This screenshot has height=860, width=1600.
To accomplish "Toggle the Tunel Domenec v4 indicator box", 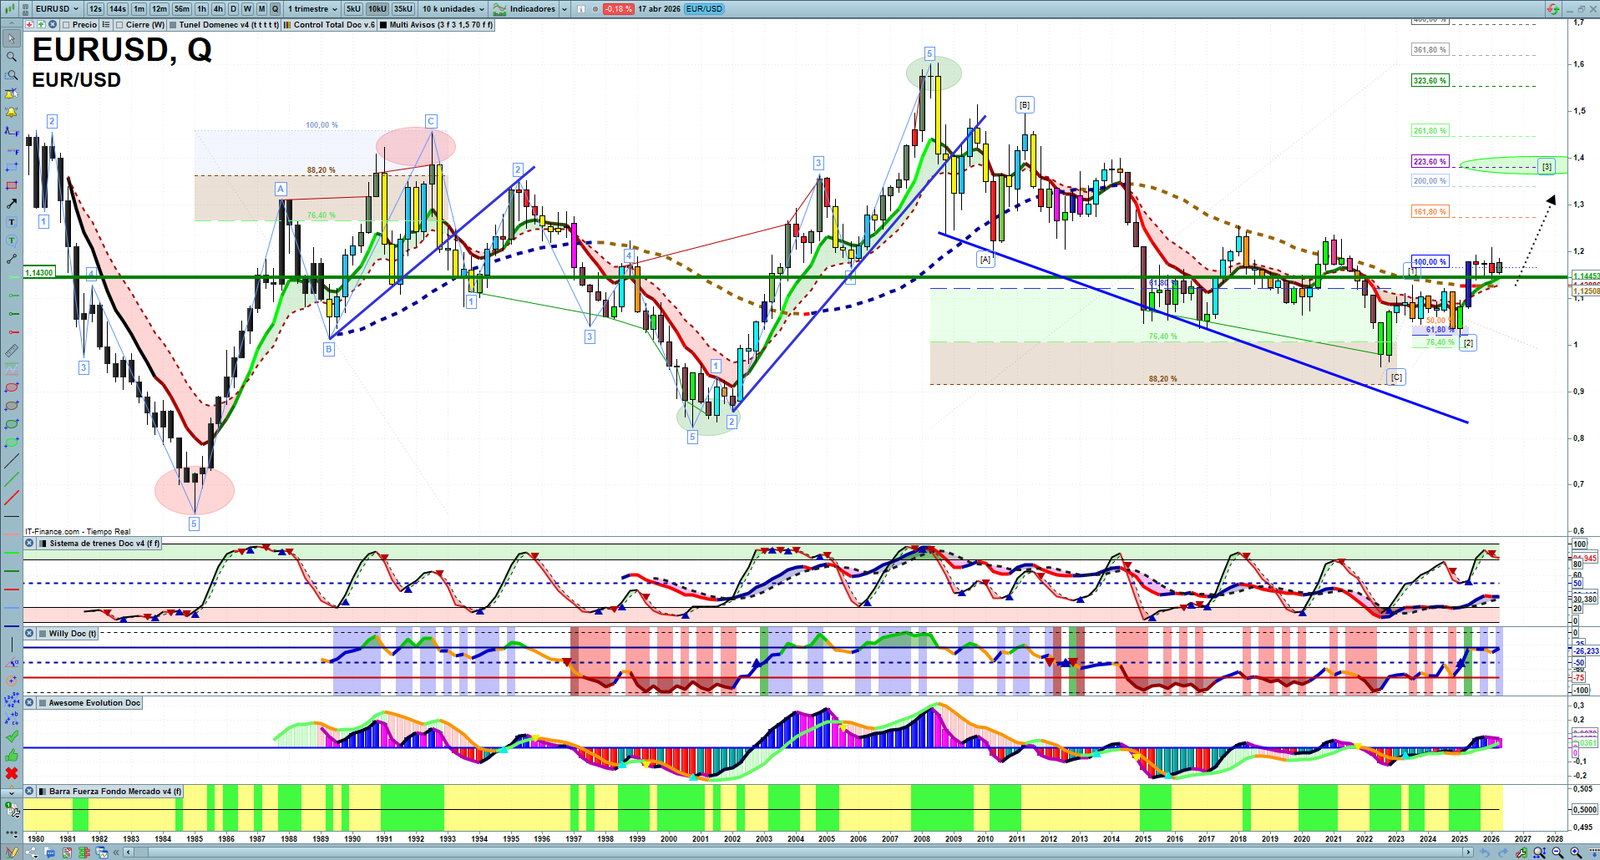I will (x=174, y=25).
